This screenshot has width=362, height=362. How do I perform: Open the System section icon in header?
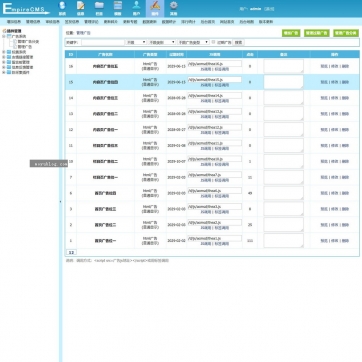tap(62, 8)
